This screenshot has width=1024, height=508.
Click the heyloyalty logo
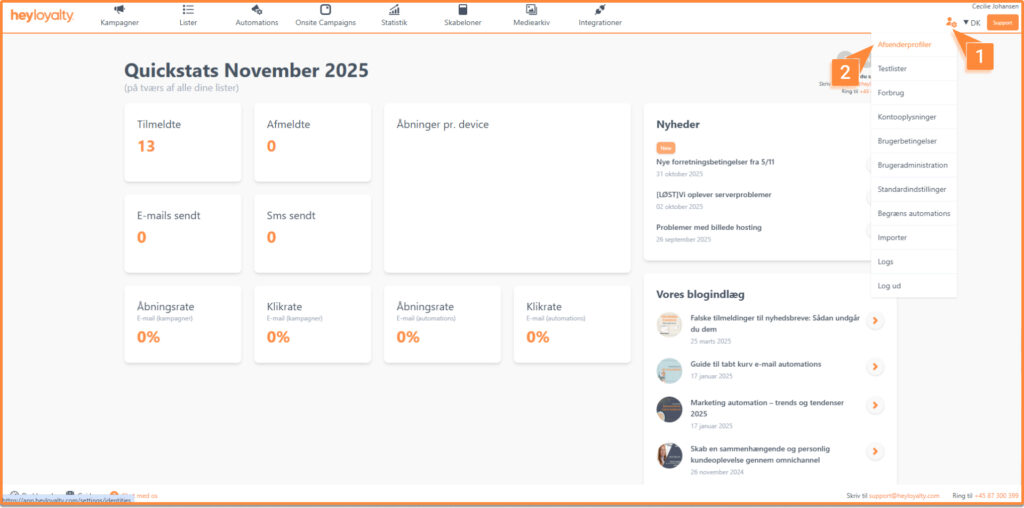click(42, 16)
